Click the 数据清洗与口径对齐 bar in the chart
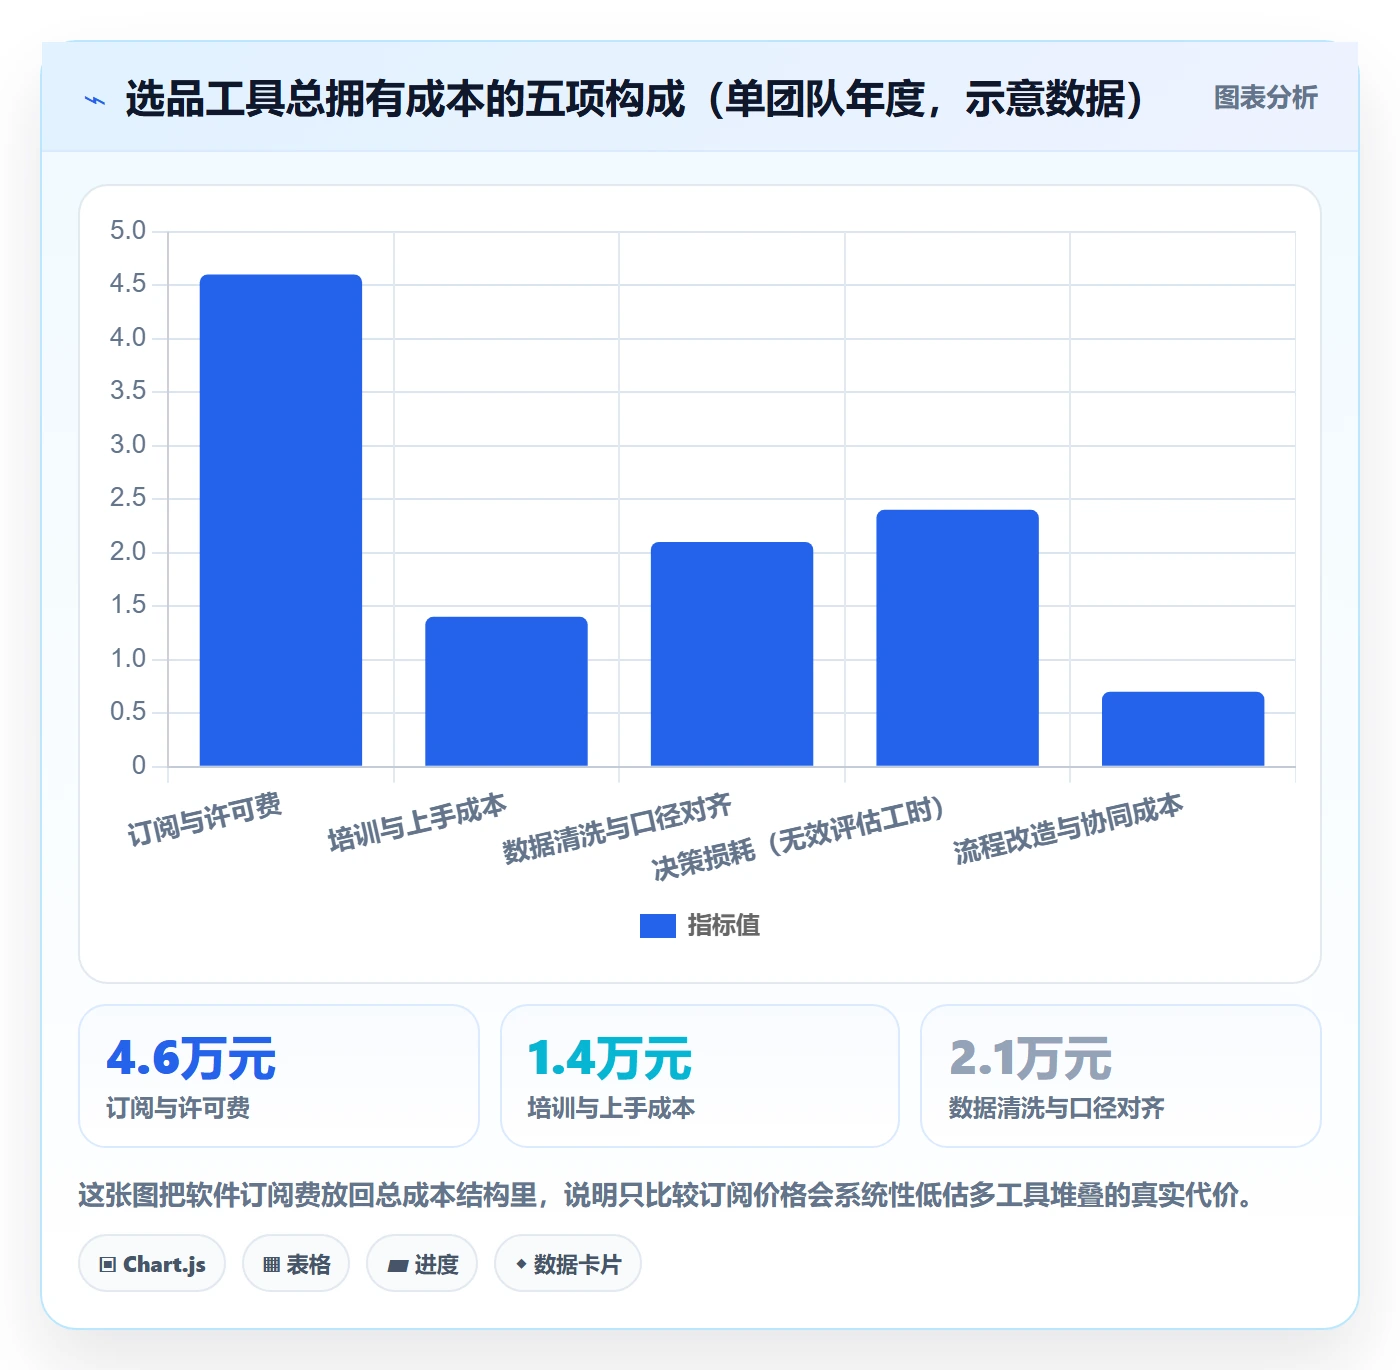Screen dimensions: 1400x1370 pyautogui.click(x=732, y=654)
